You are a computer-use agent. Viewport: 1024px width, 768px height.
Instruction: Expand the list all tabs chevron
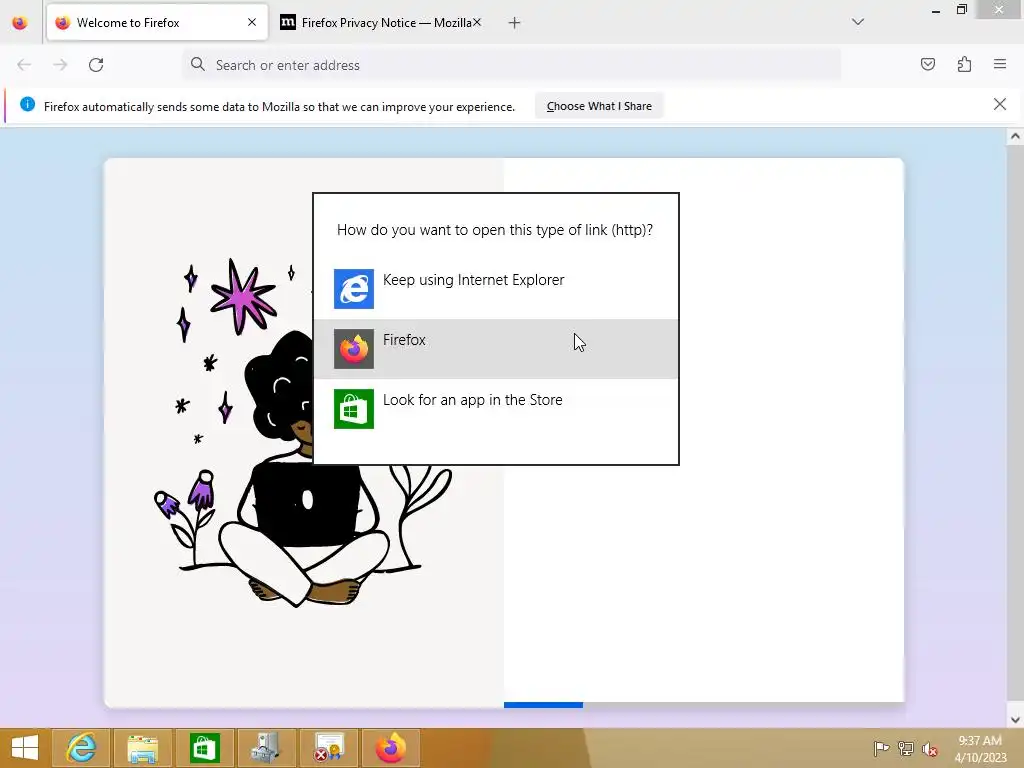point(858,22)
